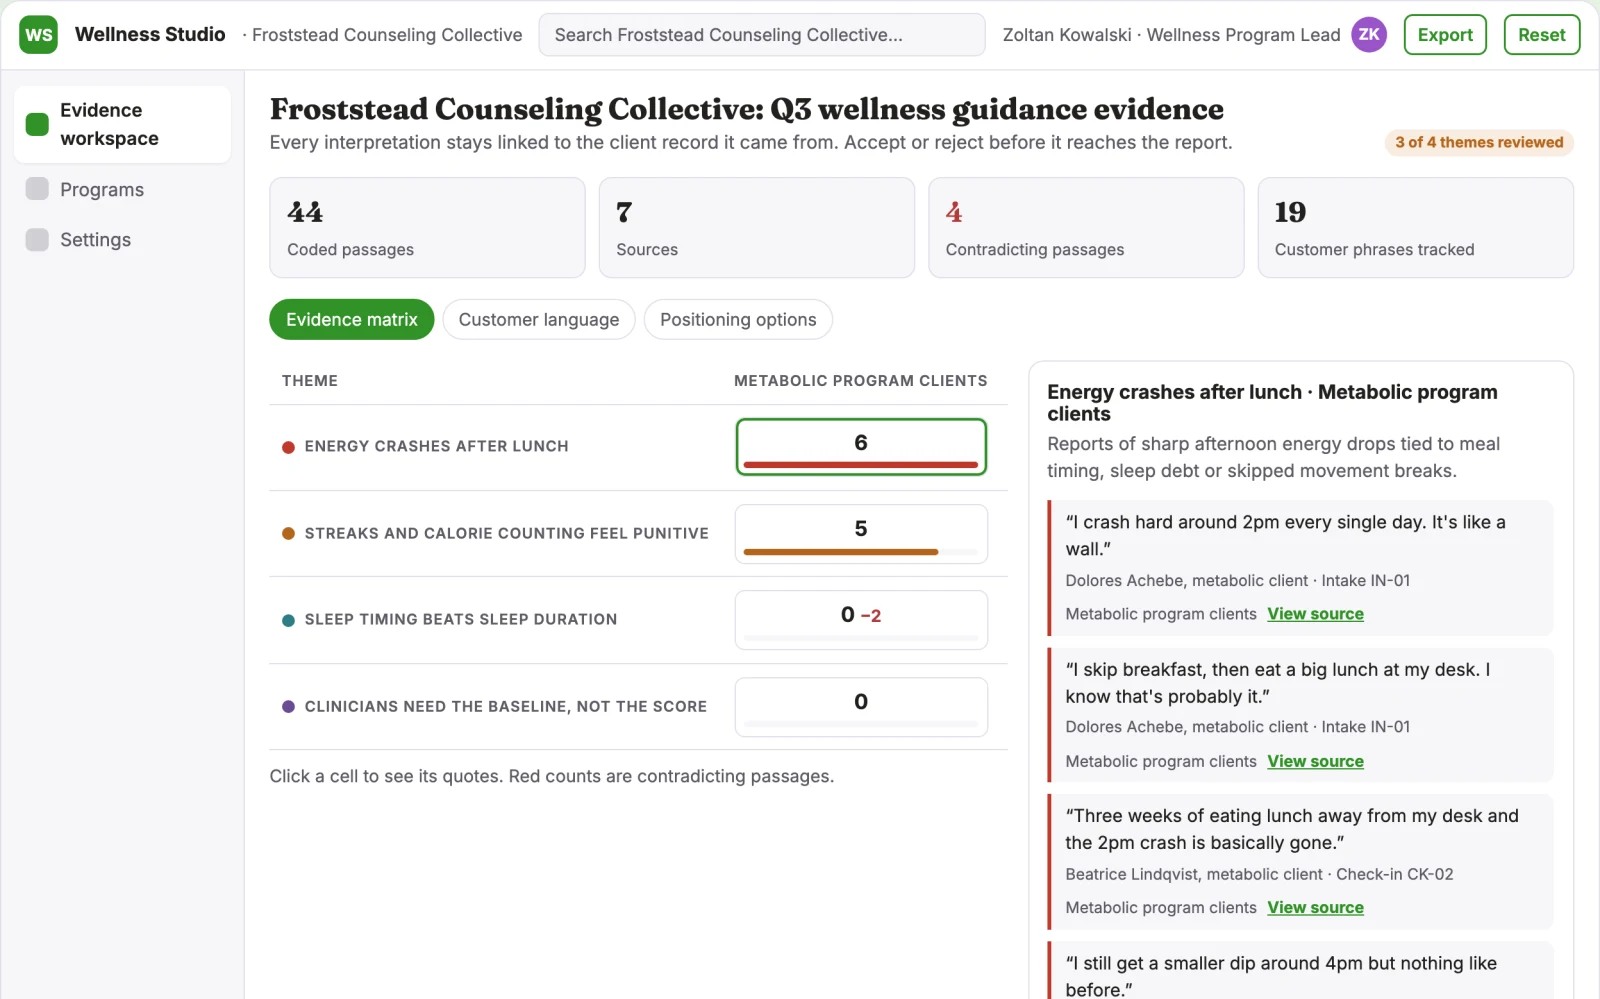Click the Theme column header

click(x=310, y=381)
